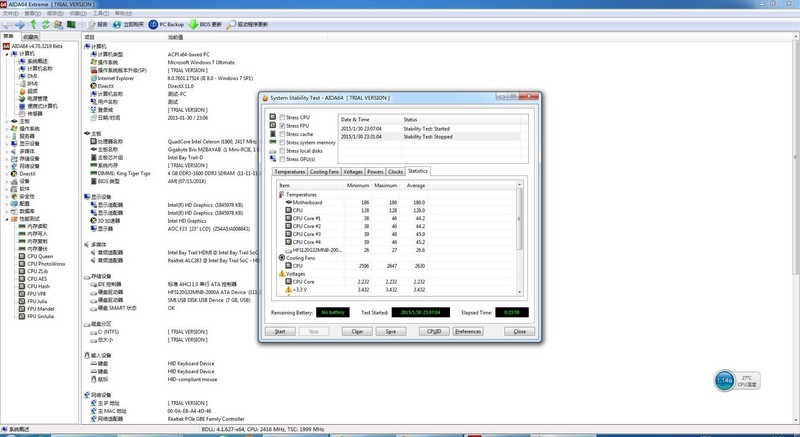Click the CPU Core #3 row in statistics

[398, 234]
